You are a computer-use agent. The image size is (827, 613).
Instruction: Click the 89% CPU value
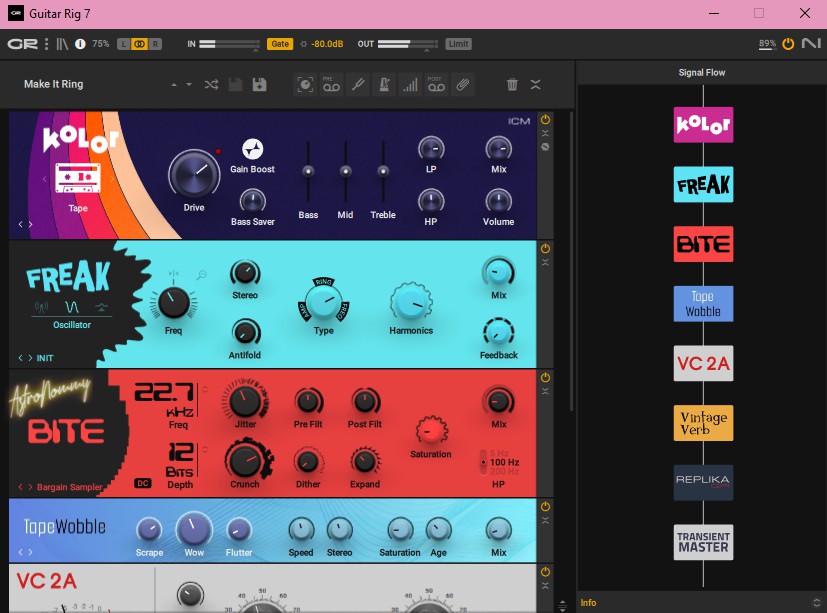coord(767,44)
